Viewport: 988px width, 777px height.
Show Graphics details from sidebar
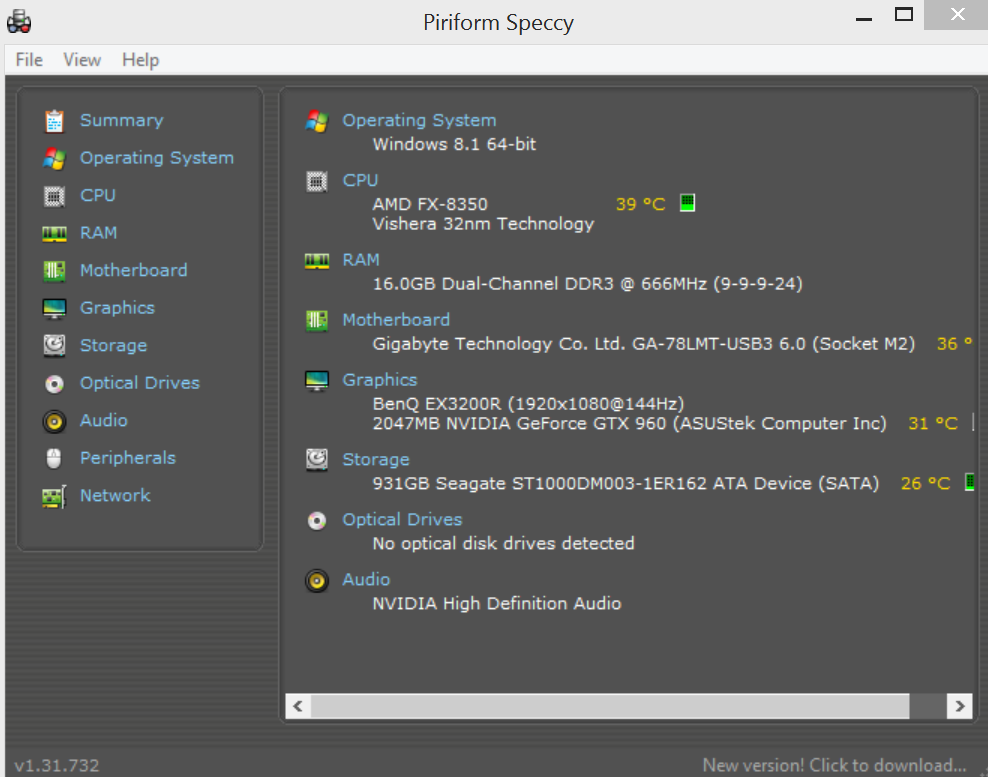pyautogui.click(x=117, y=308)
